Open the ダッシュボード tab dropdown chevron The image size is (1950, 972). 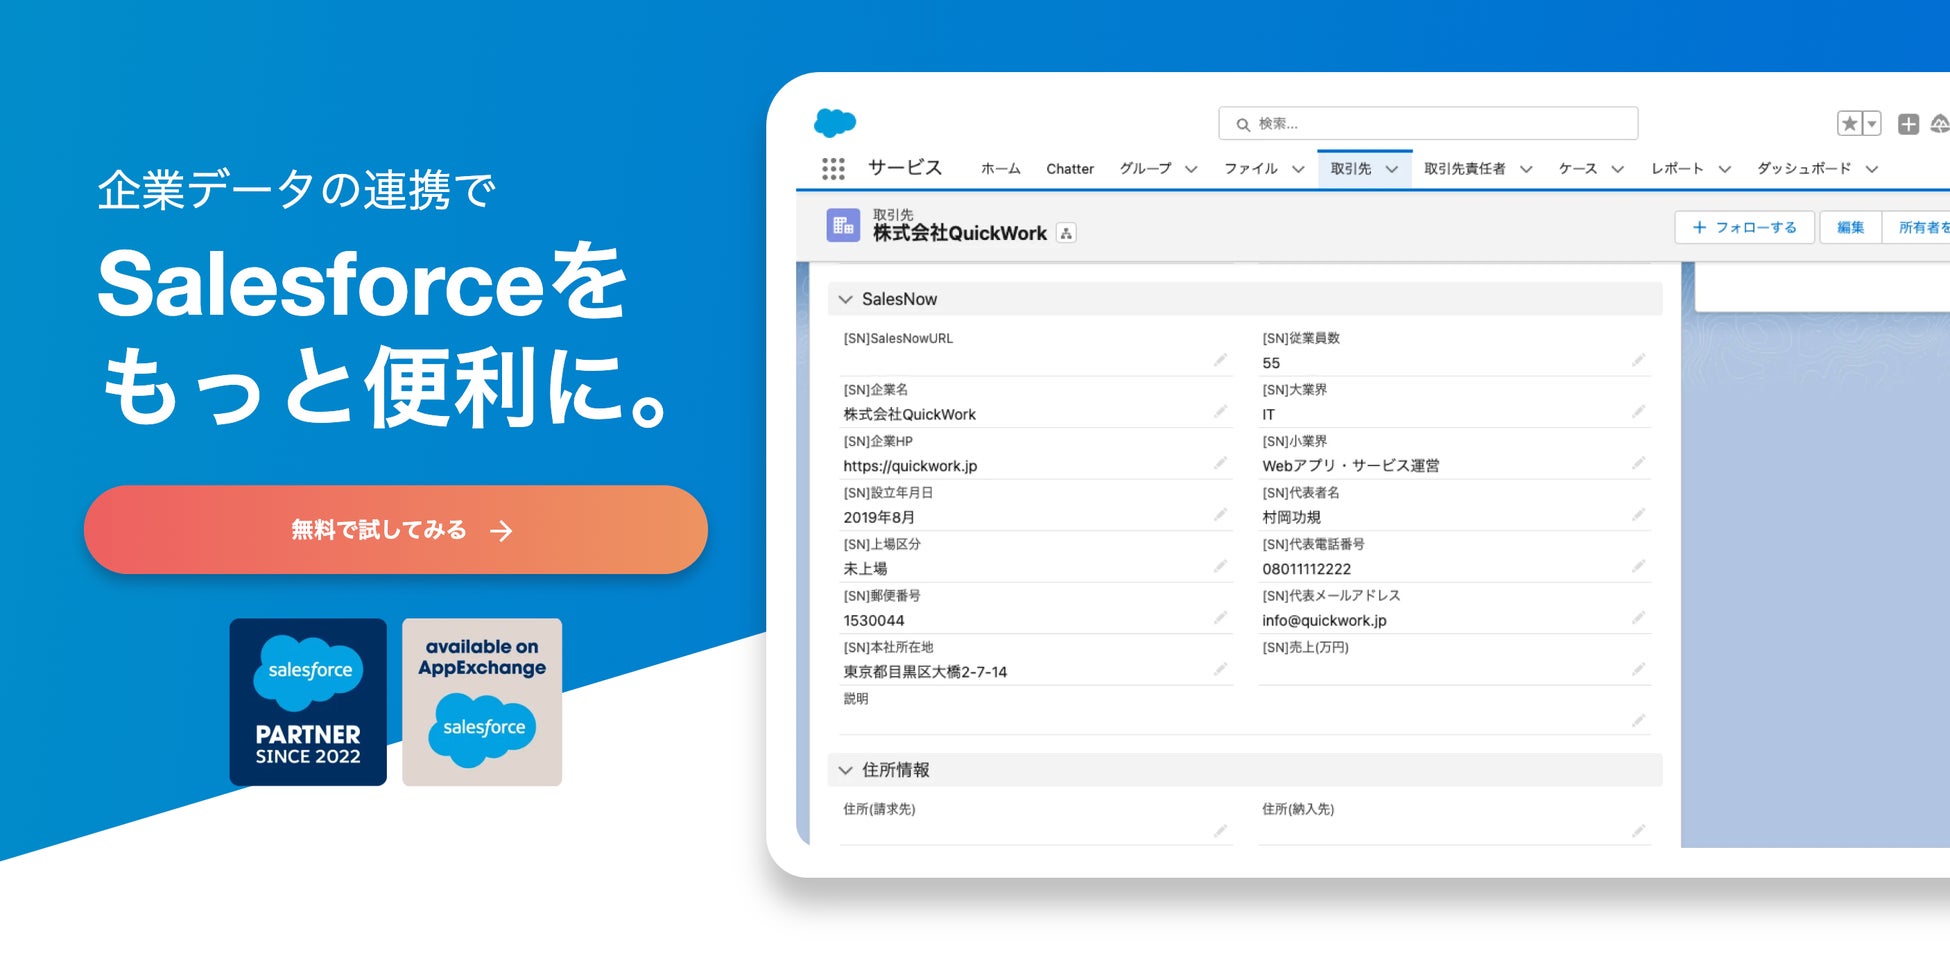(x=1871, y=170)
